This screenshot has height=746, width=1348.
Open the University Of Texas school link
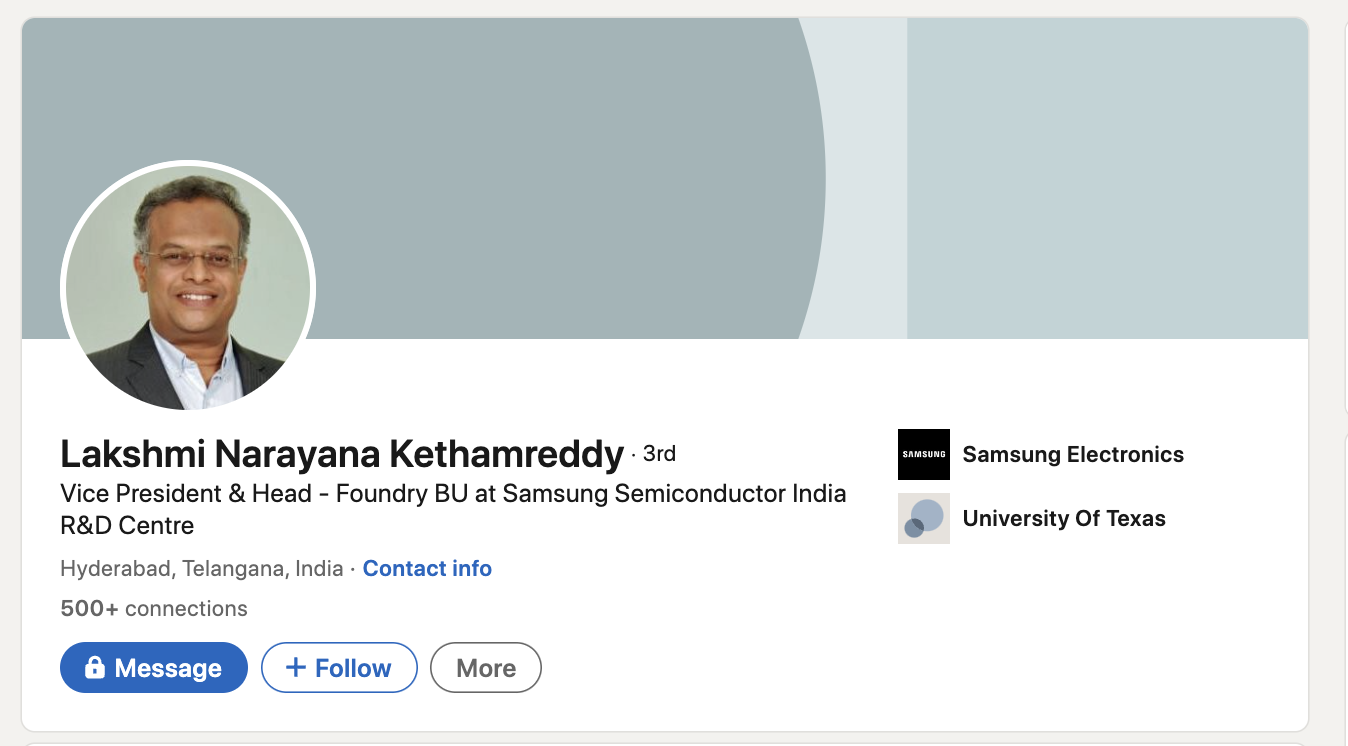coord(1064,518)
